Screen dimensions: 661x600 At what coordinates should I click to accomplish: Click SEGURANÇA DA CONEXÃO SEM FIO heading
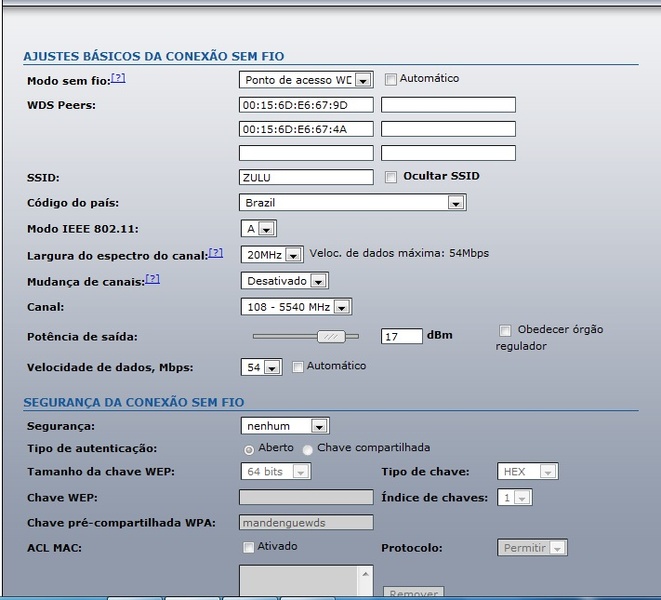point(134,403)
